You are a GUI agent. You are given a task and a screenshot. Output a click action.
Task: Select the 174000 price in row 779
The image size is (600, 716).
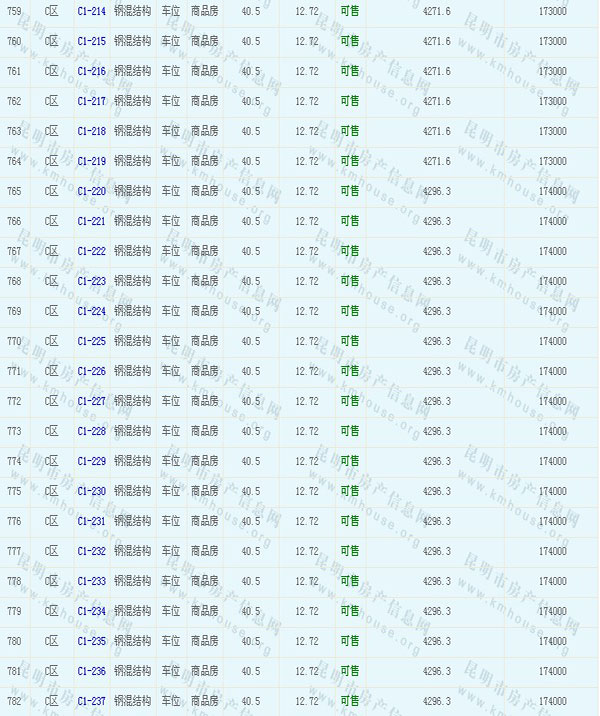(x=552, y=611)
